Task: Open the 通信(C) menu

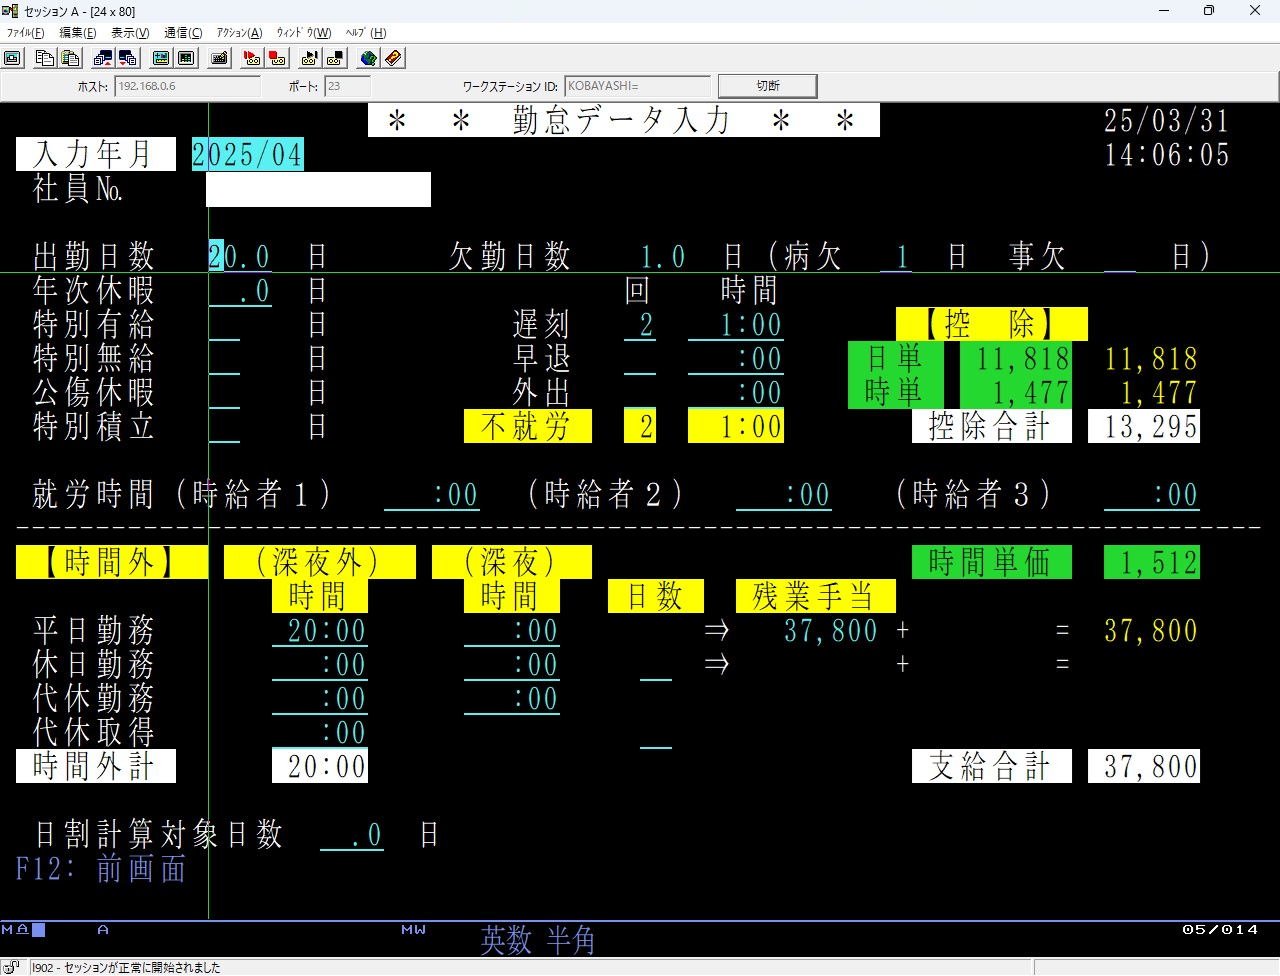Action: click(183, 33)
